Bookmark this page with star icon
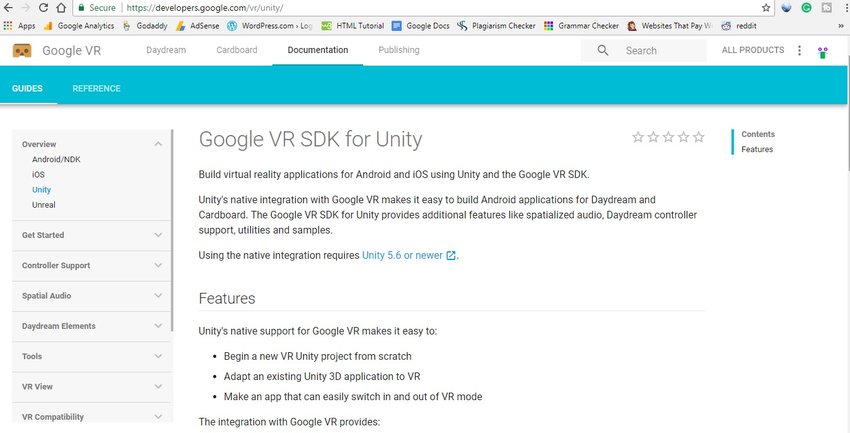Image resolution: width=850 pixels, height=433 pixels. (766, 8)
